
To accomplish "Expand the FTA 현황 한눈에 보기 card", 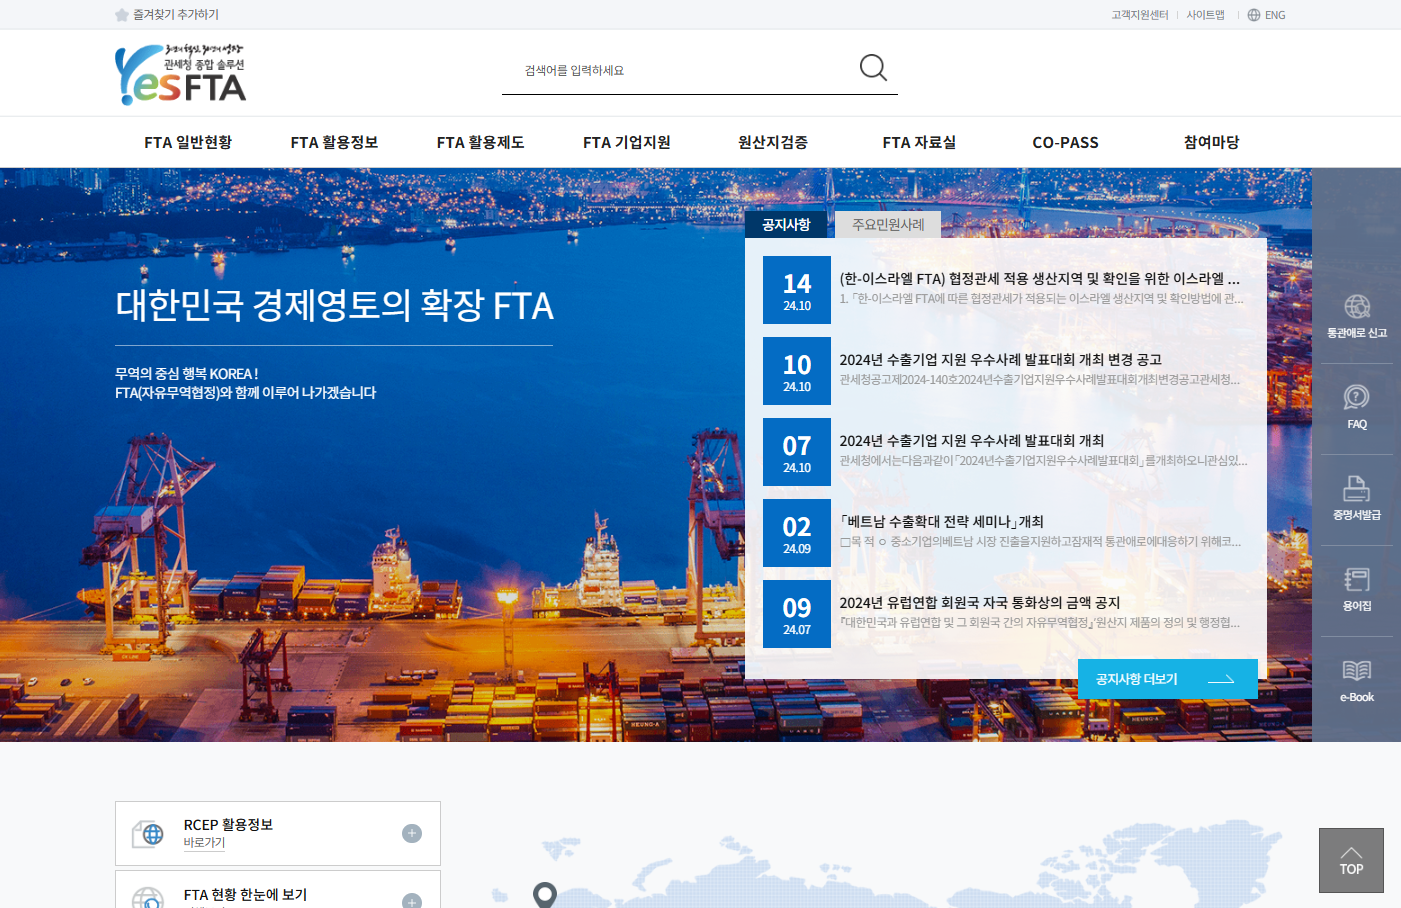I will [411, 901].
